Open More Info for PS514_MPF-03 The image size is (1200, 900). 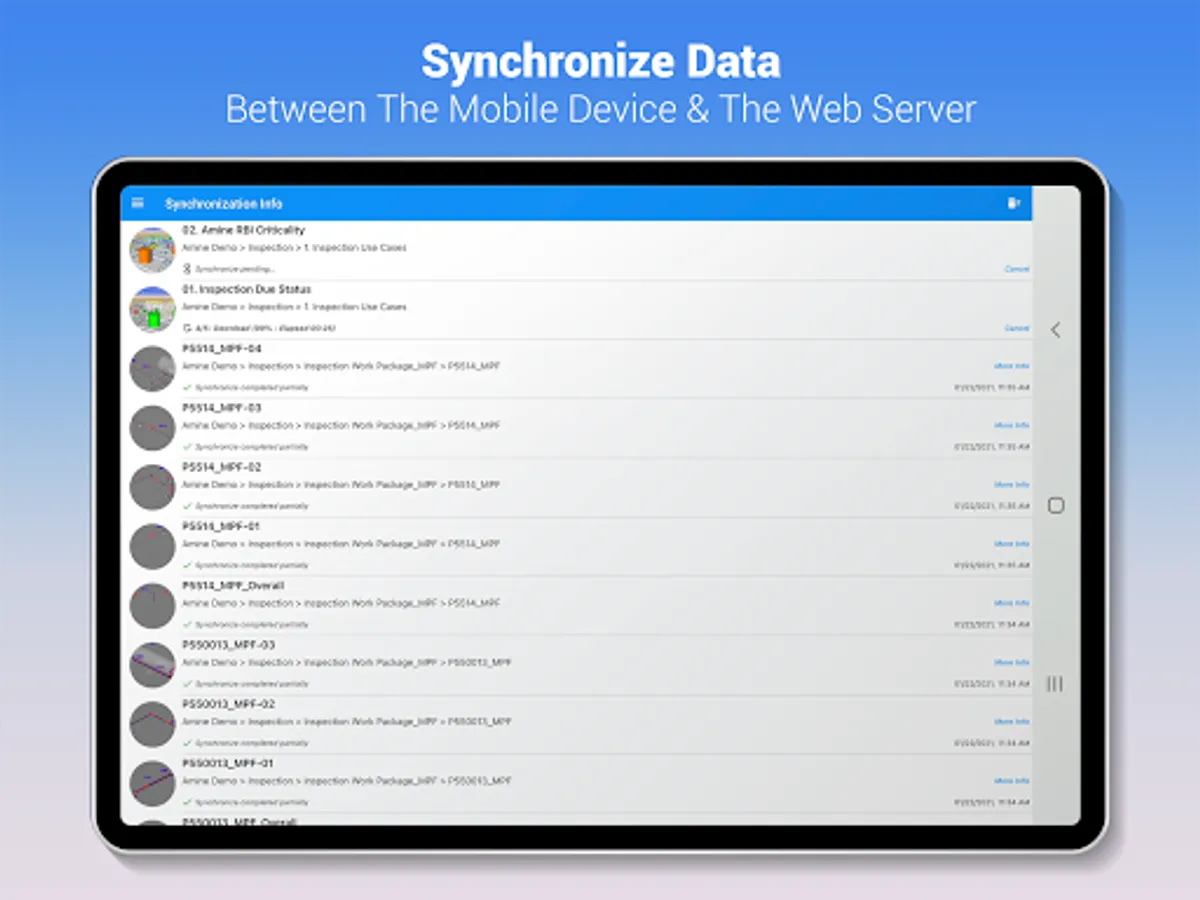point(1011,425)
